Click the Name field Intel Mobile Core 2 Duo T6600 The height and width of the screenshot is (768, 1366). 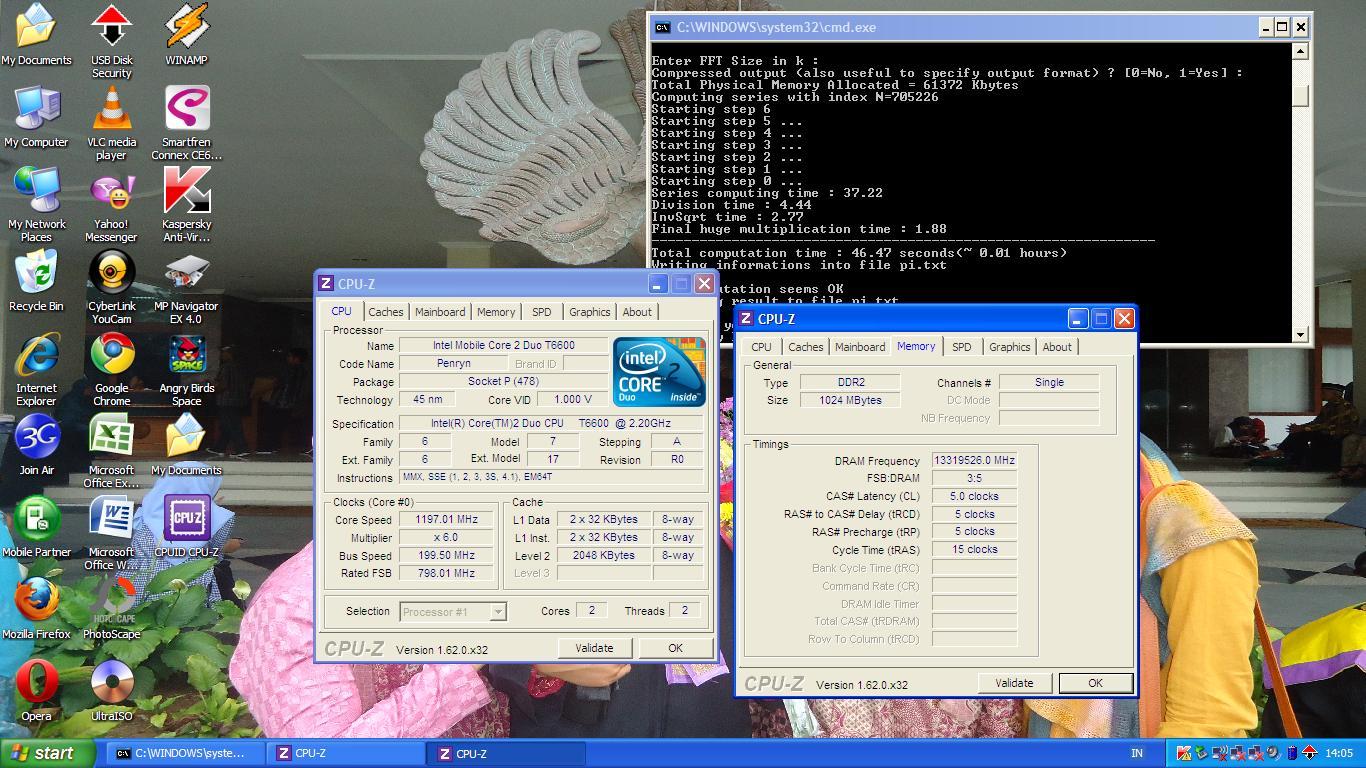(503, 345)
